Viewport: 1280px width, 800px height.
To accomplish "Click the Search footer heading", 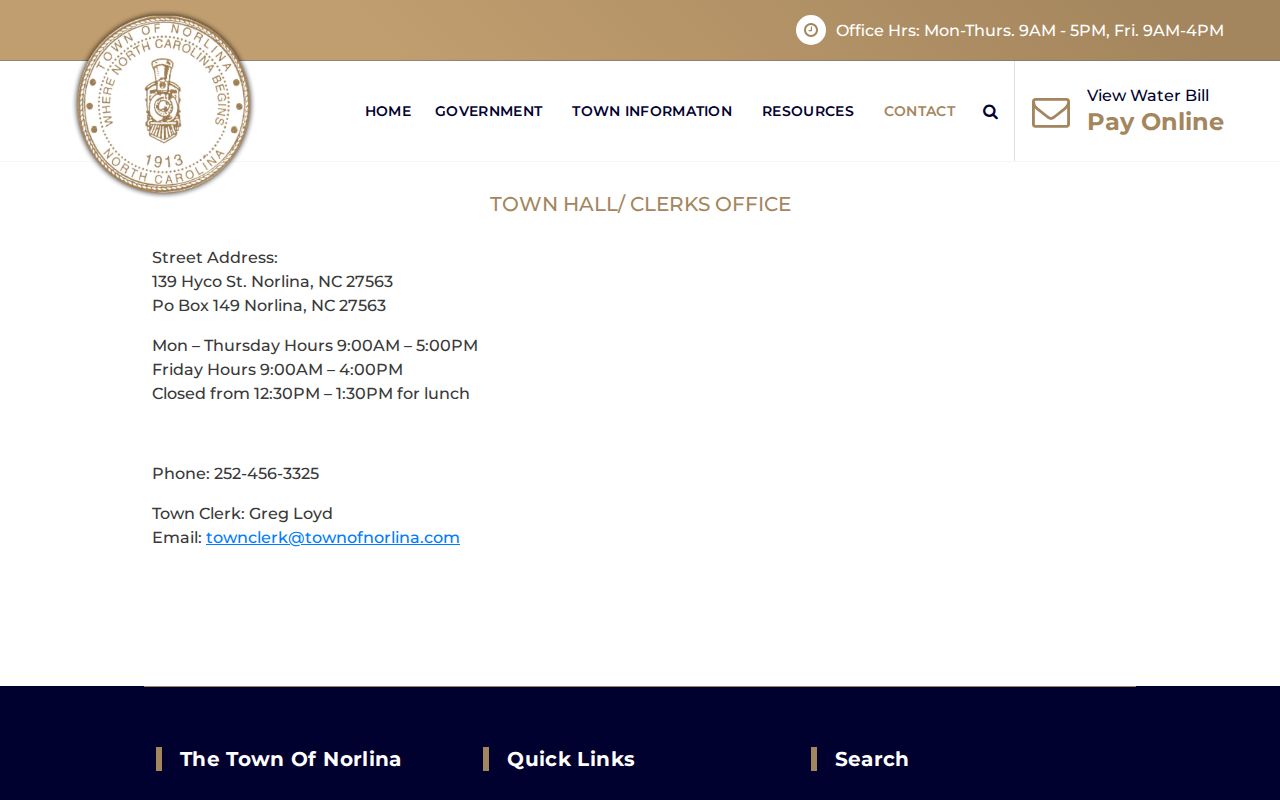I will point(872,759).
